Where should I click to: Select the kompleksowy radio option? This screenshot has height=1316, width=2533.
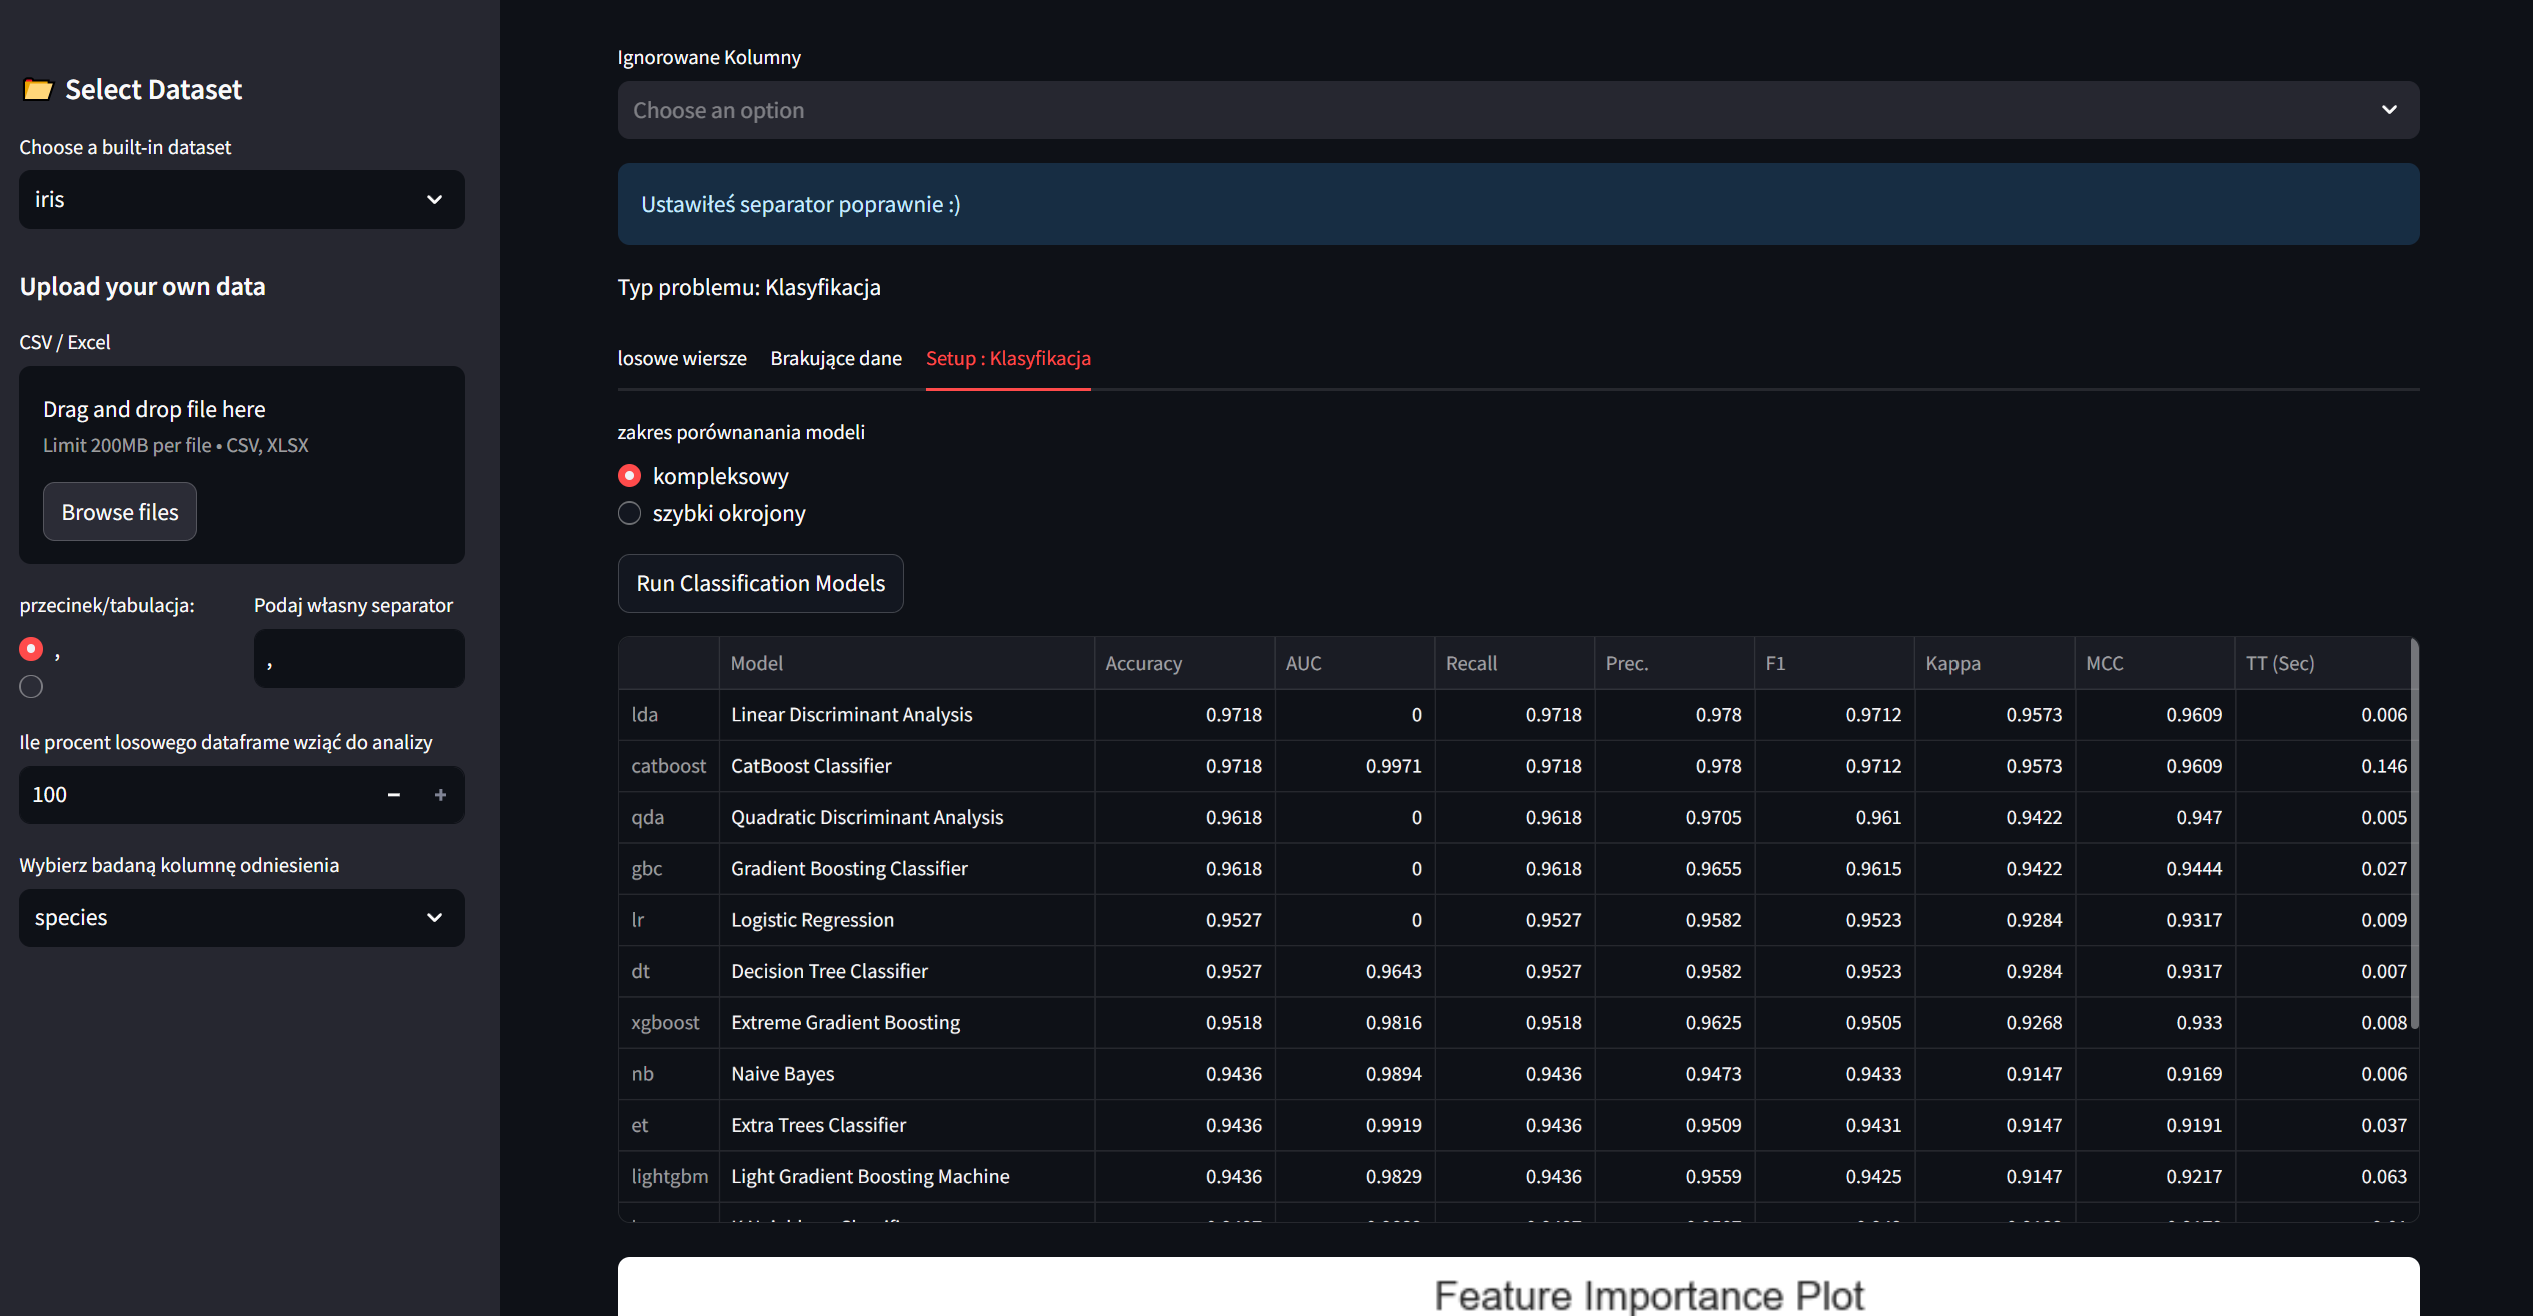tap(629, 476)
